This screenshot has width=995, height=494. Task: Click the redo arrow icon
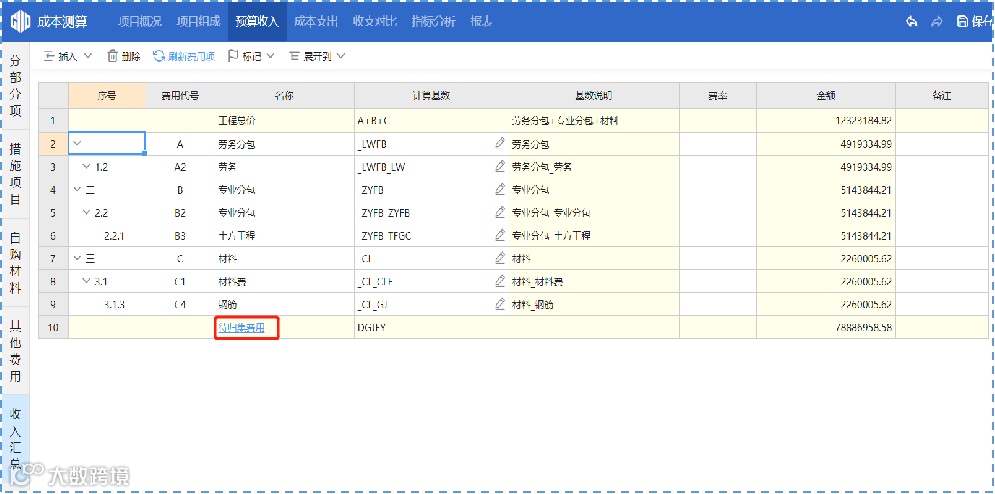(x=937, y=22)
